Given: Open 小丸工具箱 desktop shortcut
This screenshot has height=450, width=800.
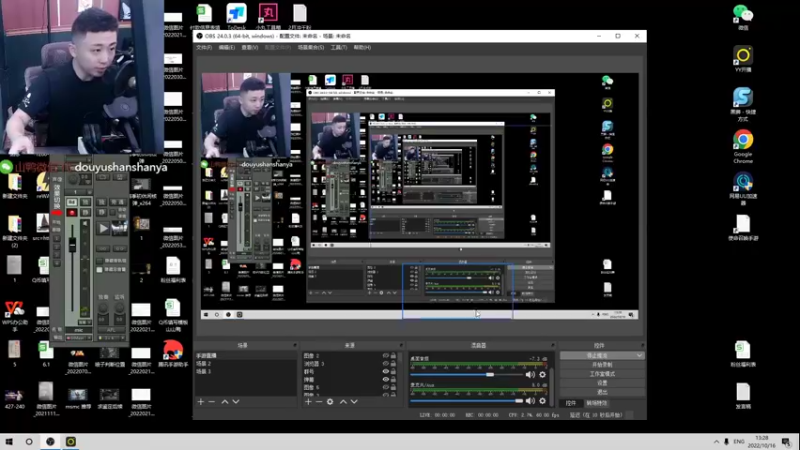Looking at the screenshot, I should click(x=268, y=16).
